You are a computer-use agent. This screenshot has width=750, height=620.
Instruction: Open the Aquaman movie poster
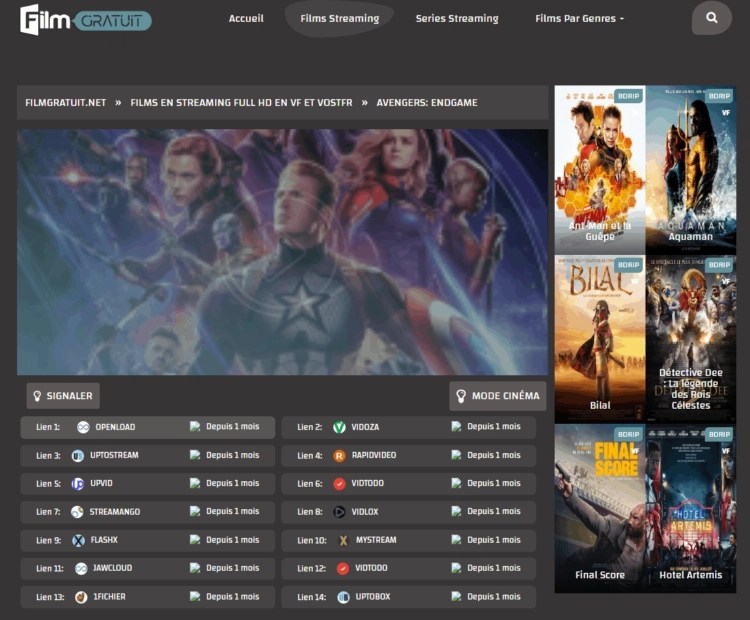pos(691,170)
